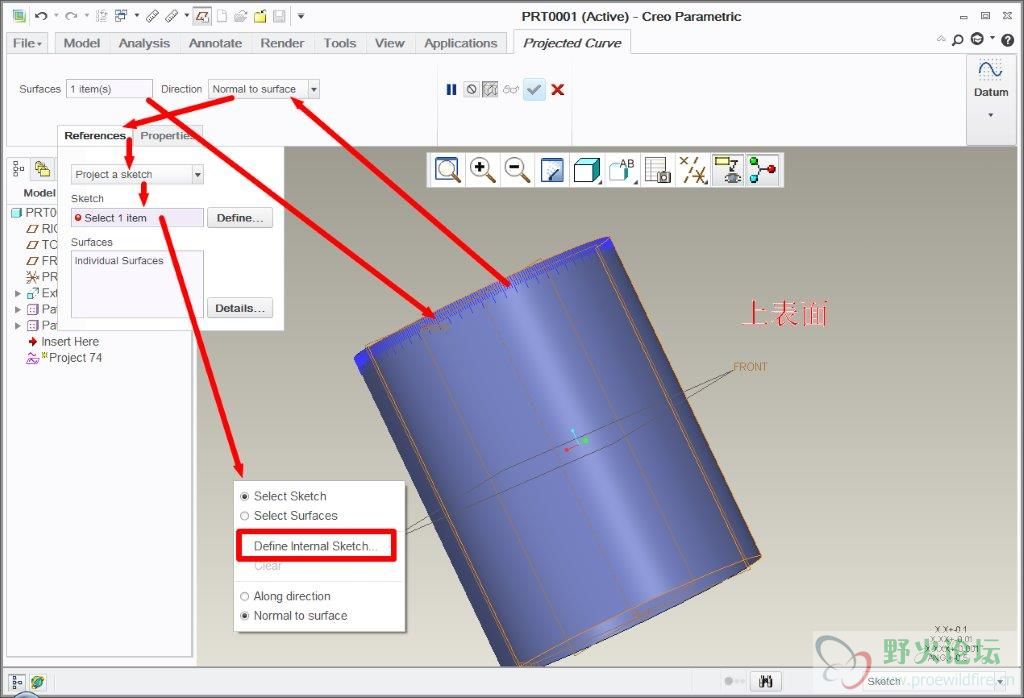Pause the Projected Curve feature tool
This screenshot has height=698, width=1024.
[x=451, y=89]
